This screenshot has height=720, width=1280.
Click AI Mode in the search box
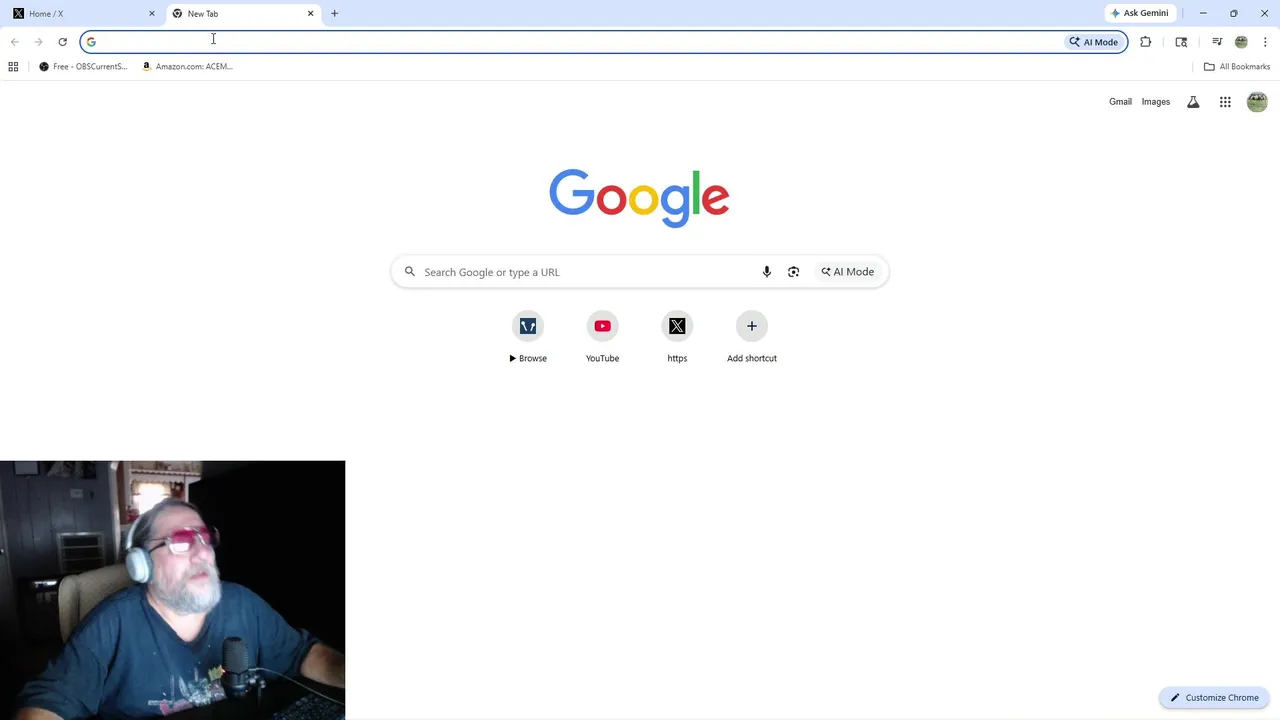(x=848, y=272)
